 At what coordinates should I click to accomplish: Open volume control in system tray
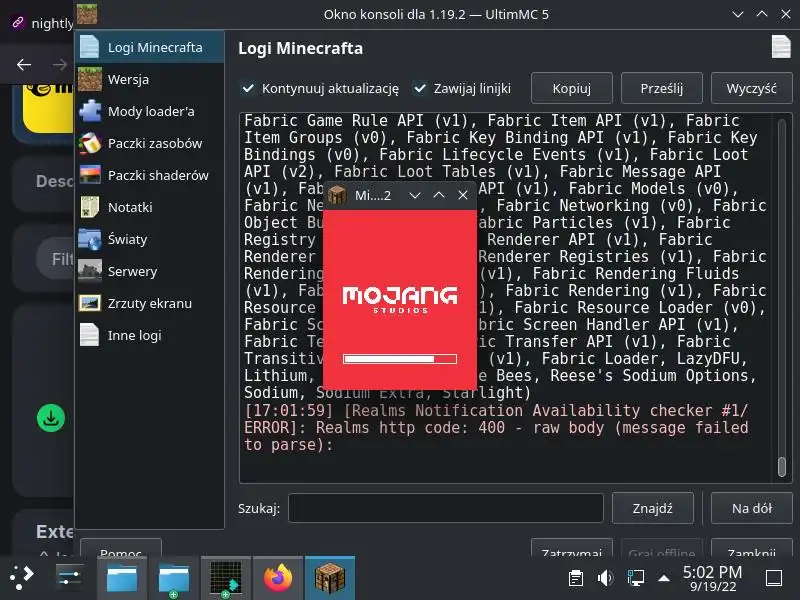605,578
